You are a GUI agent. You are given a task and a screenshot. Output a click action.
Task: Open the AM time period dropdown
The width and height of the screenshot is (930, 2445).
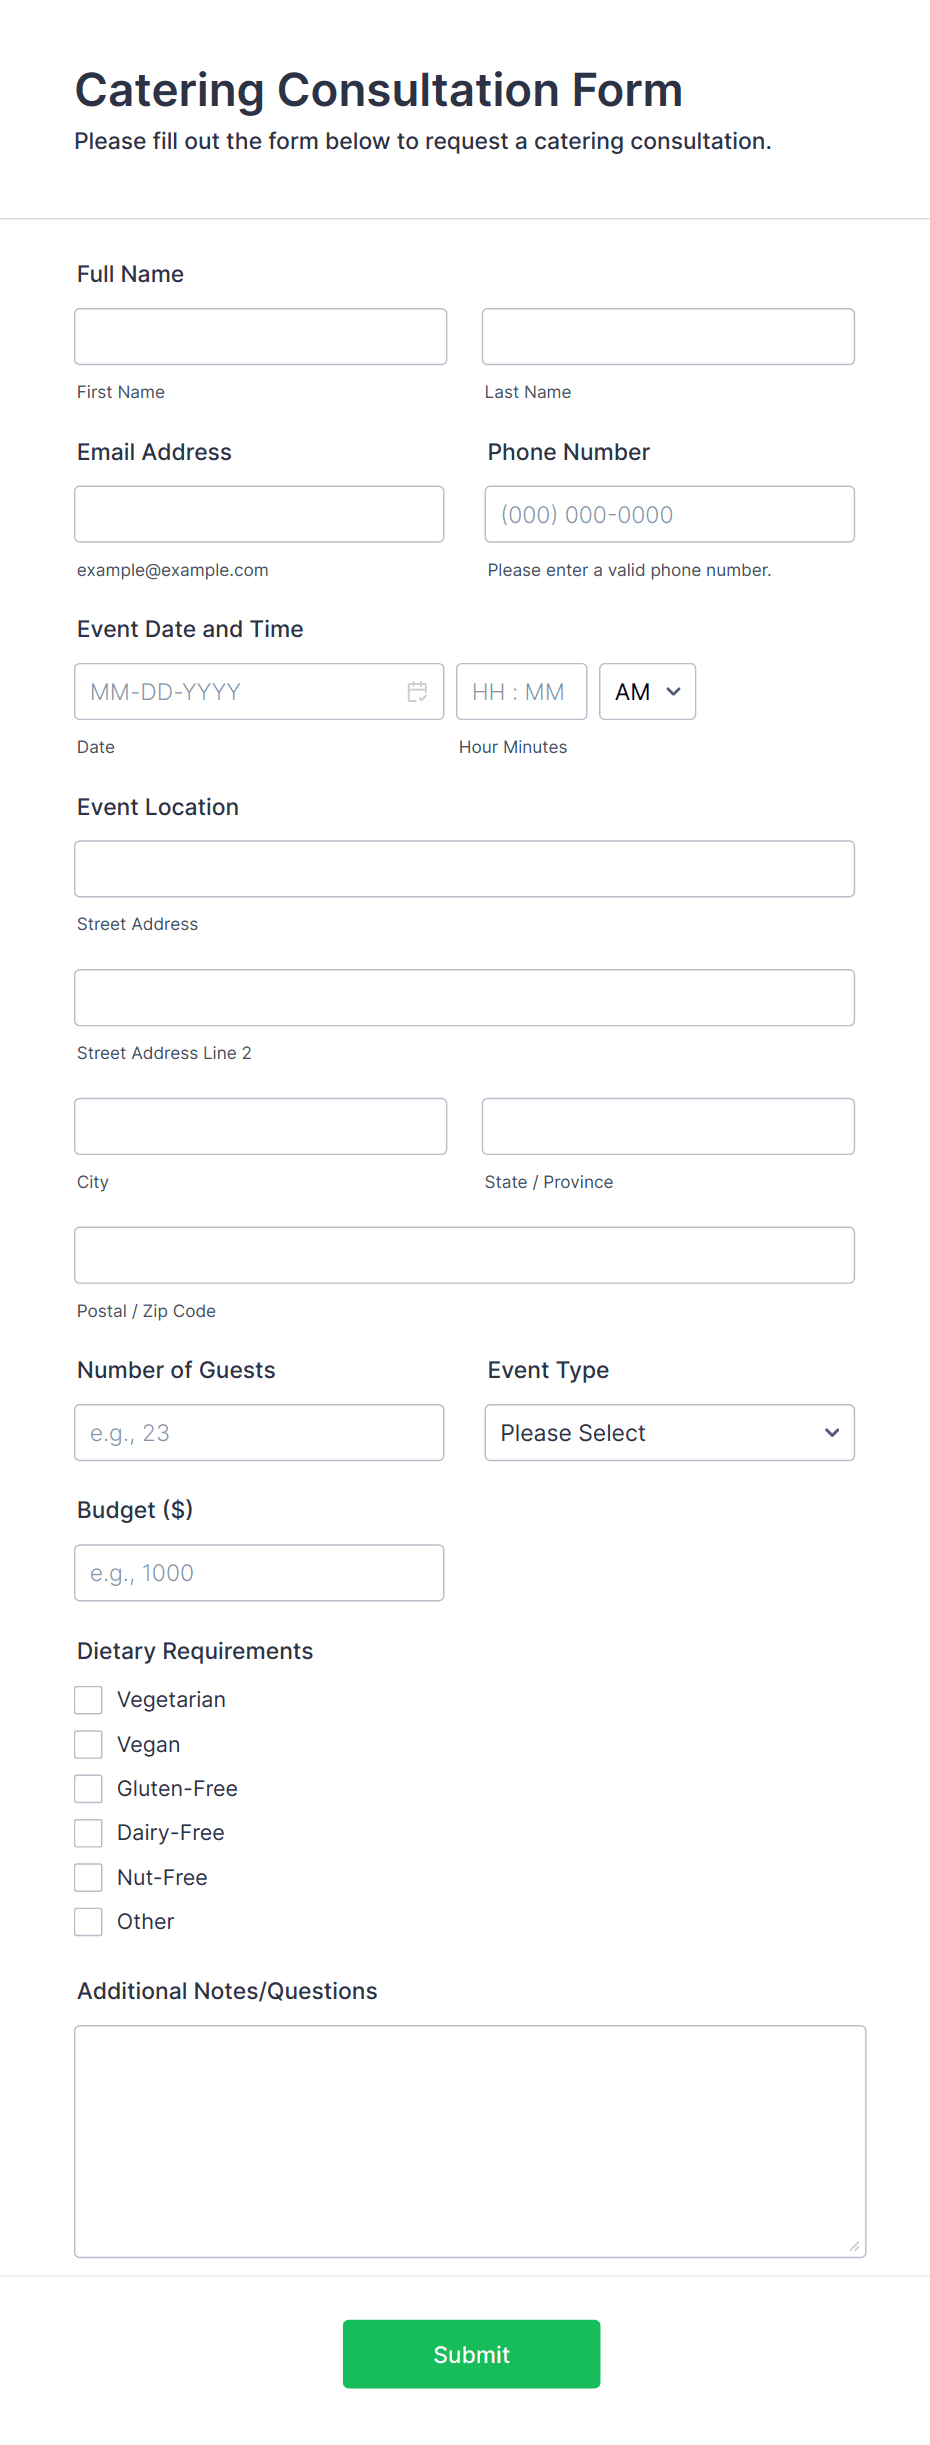(646, 691)
